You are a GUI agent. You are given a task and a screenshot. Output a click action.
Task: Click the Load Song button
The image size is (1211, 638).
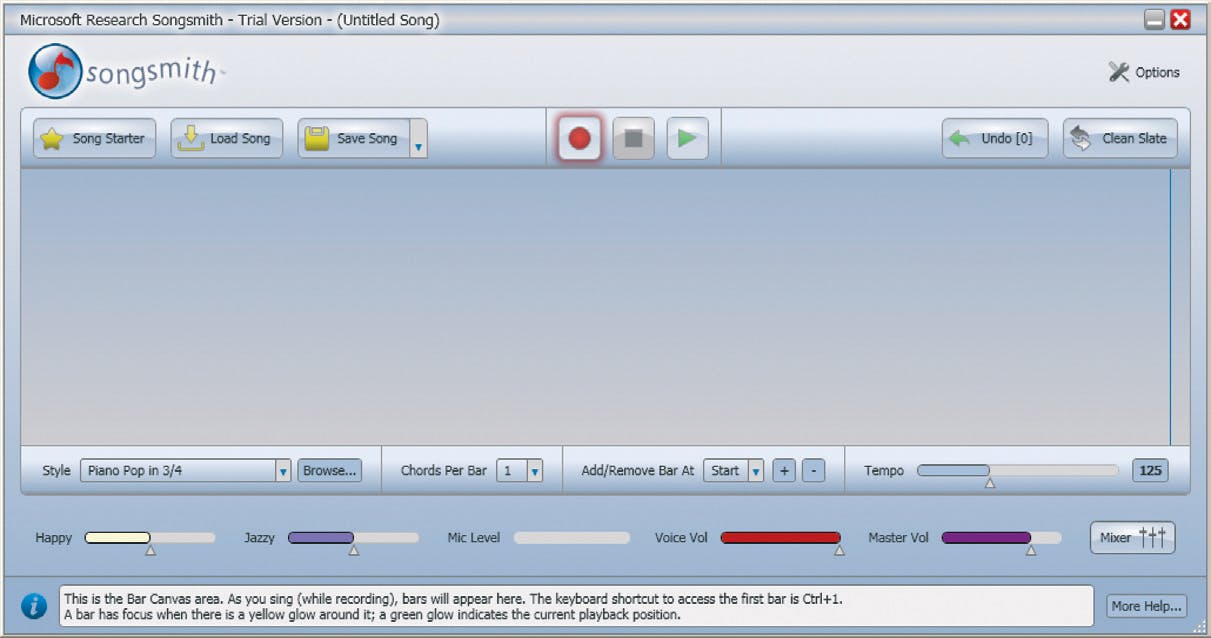click(x=227, y=138)
